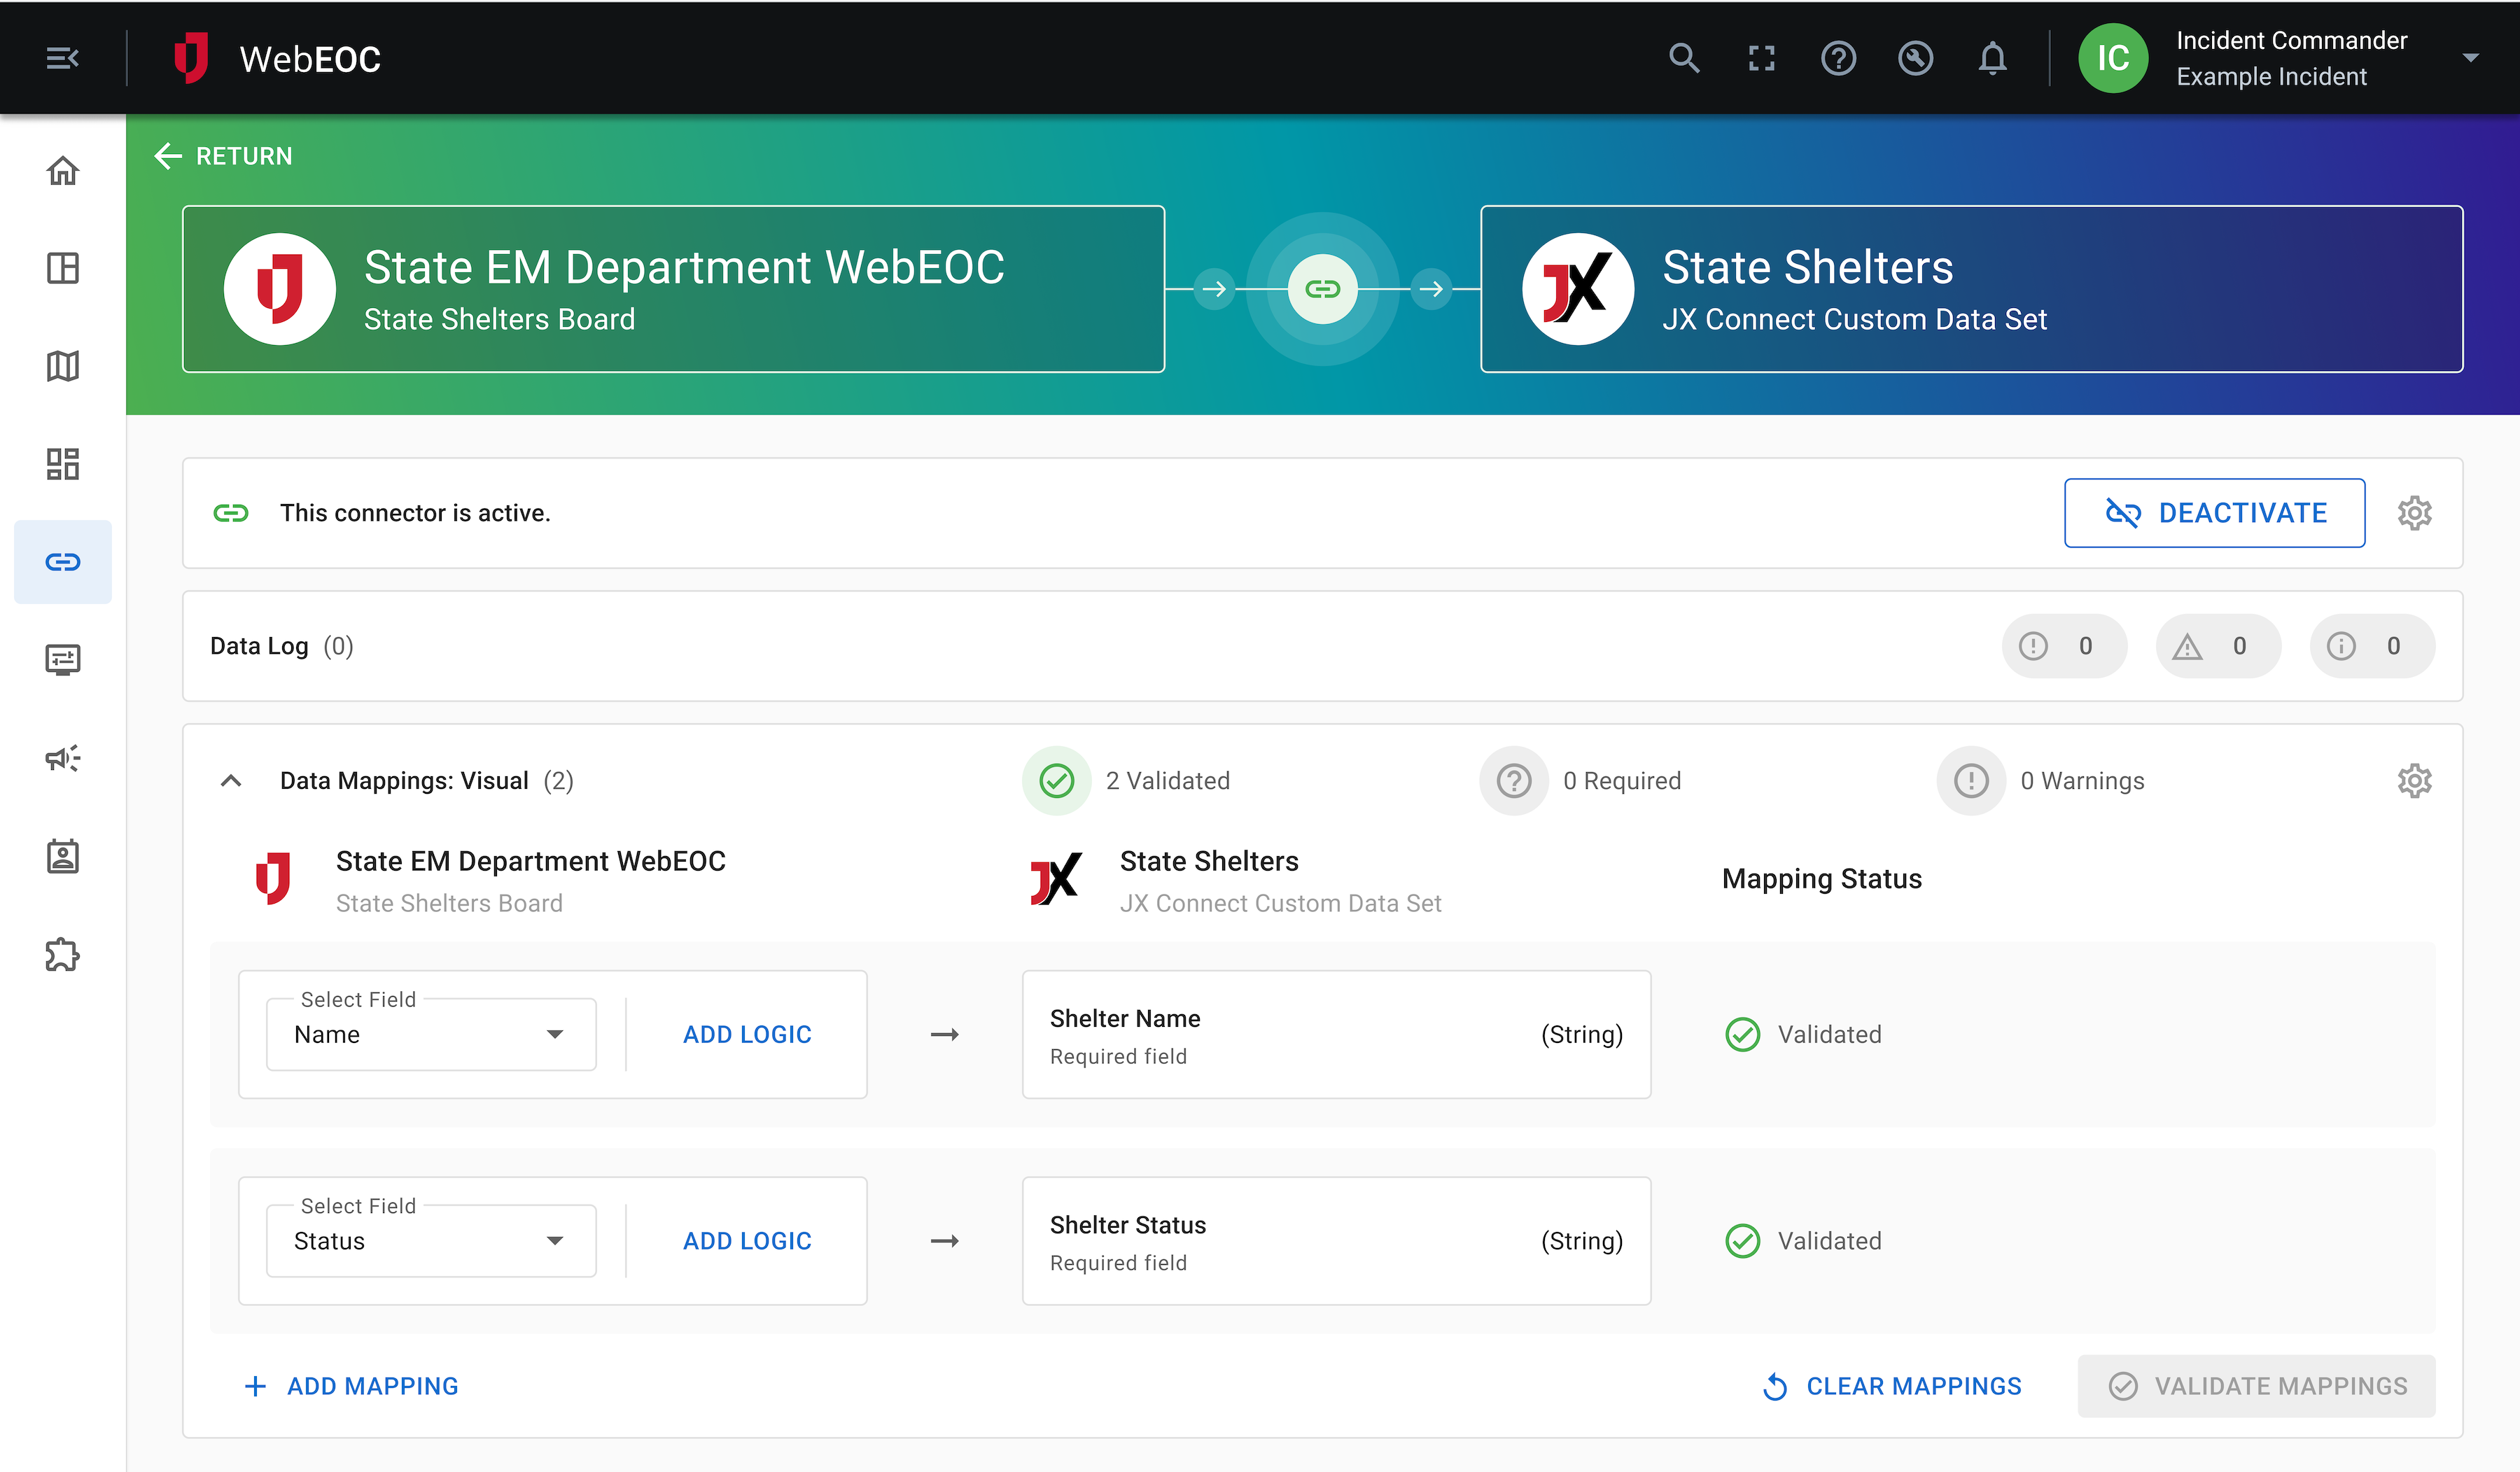
Task: Click the center link icon between source and target
Action: [x=1322, y=289]
